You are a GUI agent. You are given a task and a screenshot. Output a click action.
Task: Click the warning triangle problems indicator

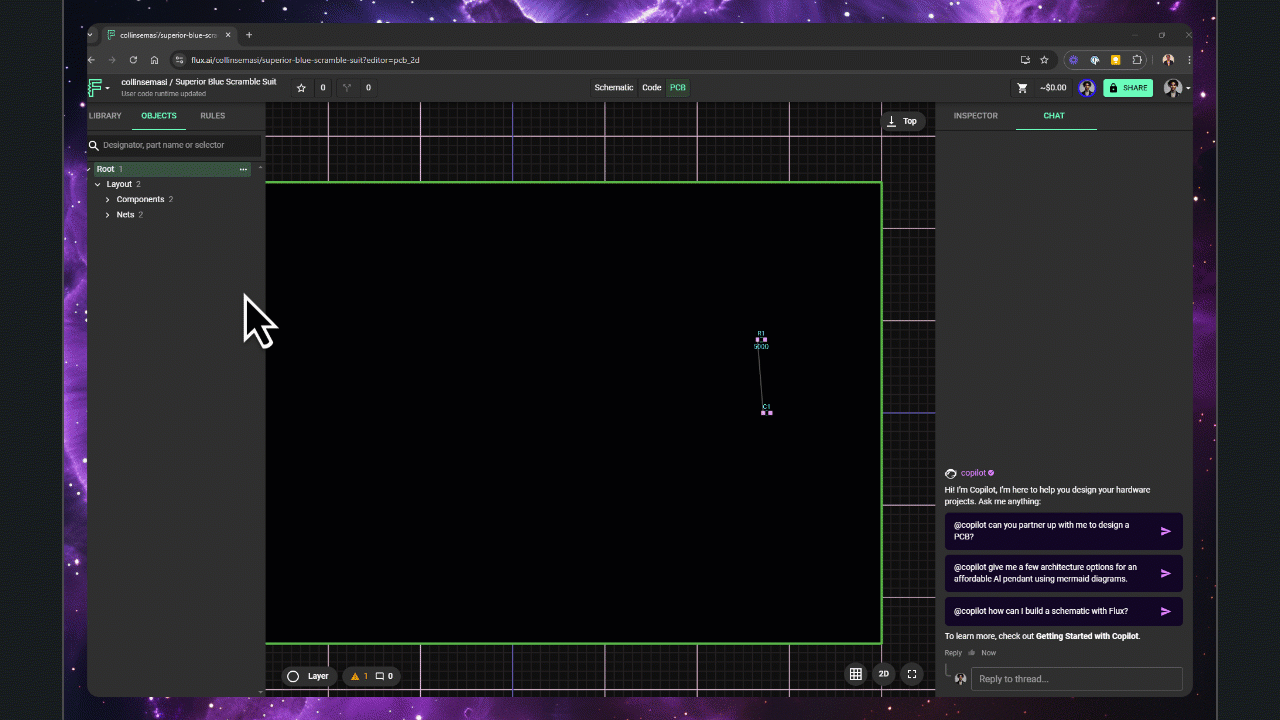(359, 676)
